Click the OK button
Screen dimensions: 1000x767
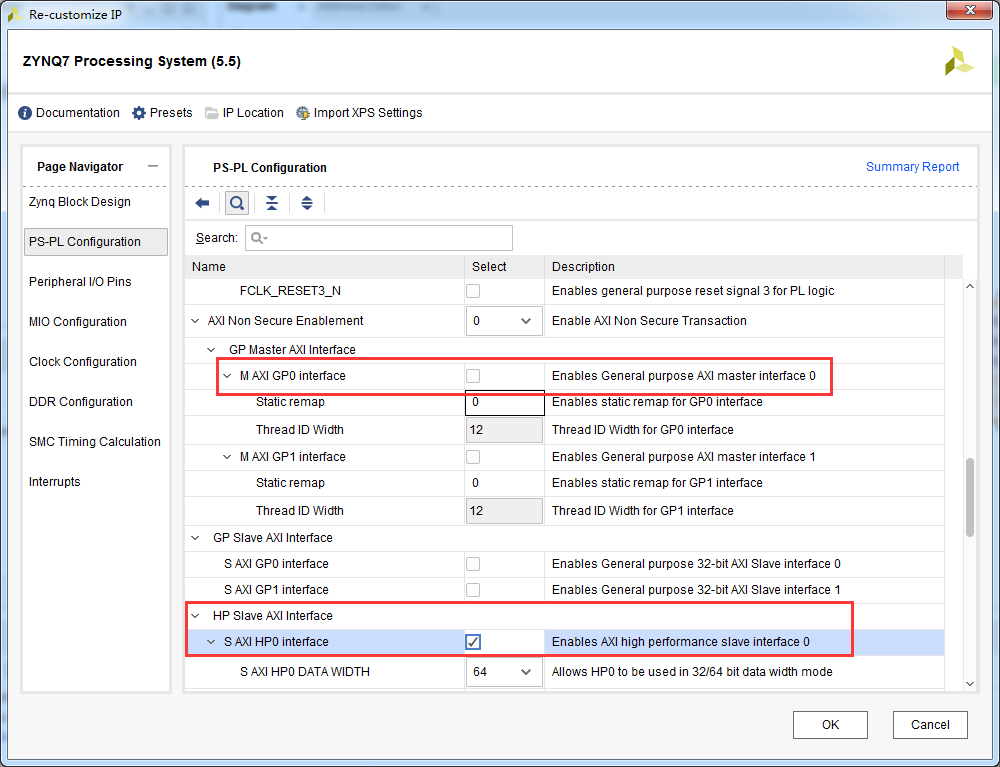point(830,725)
